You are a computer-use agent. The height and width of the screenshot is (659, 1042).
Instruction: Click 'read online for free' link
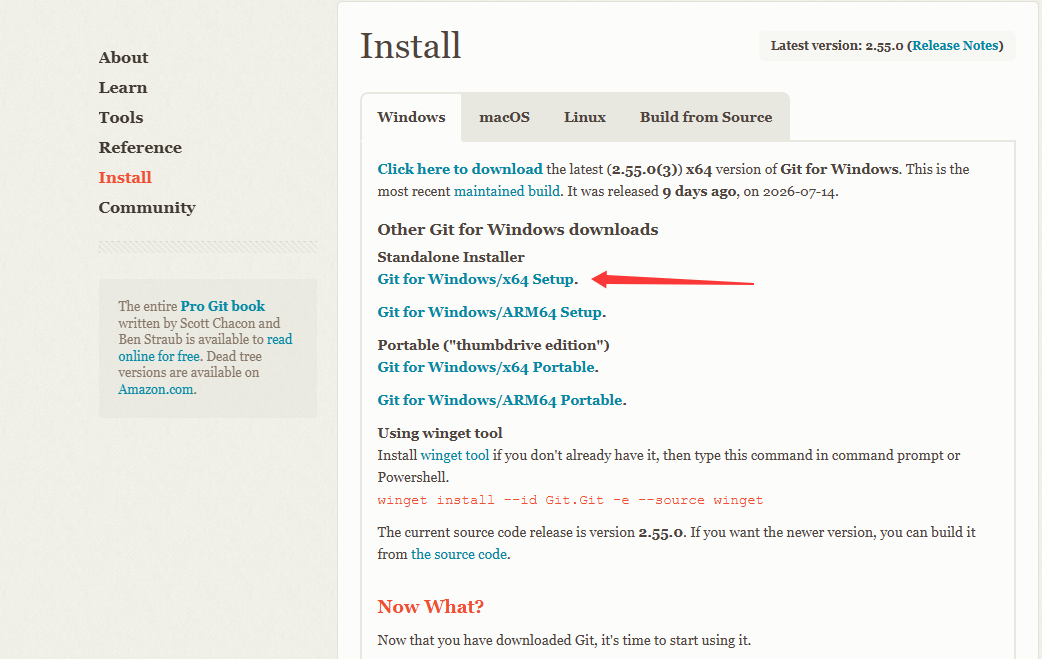(205, 347)
